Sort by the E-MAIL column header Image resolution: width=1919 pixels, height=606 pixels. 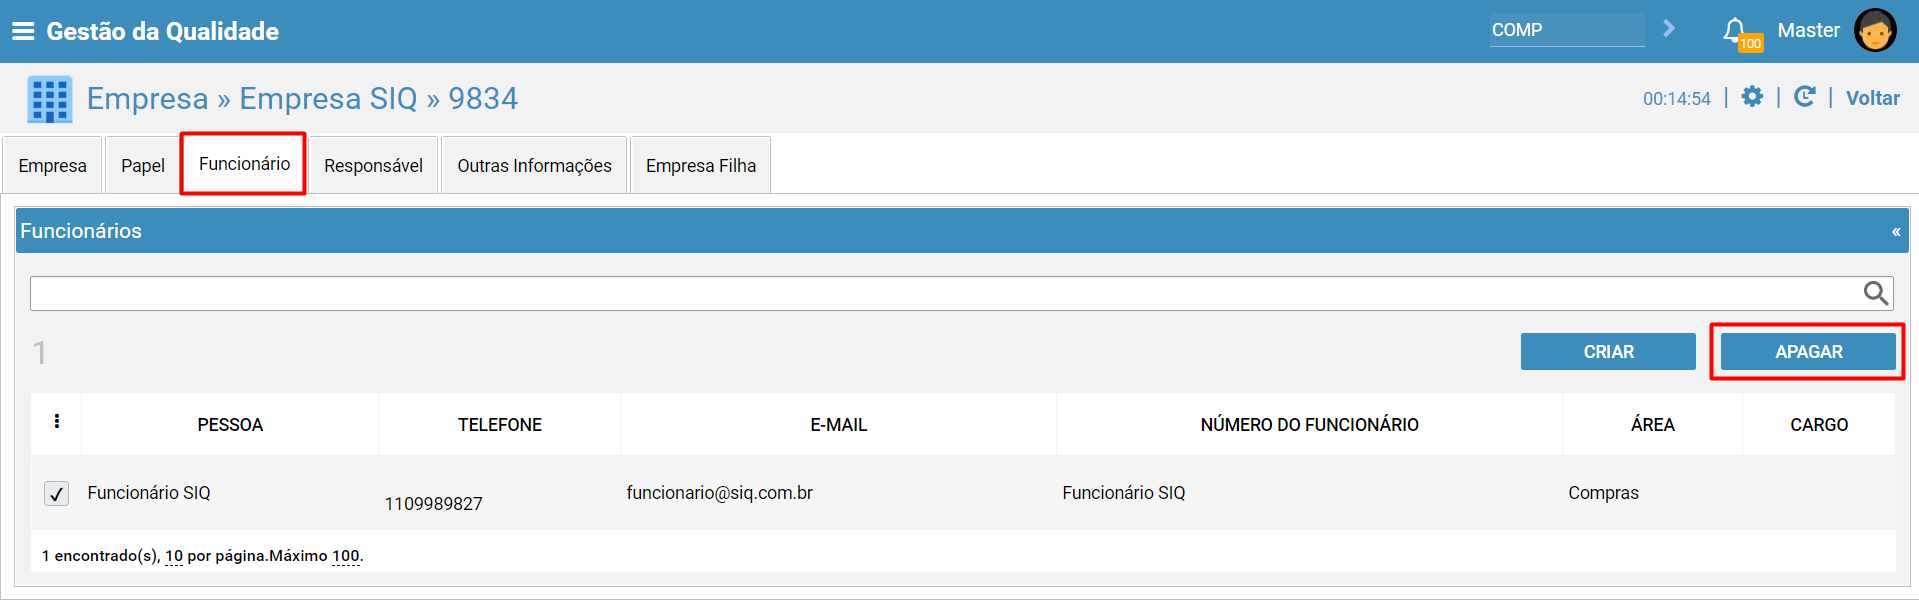click(x=838, y=425)
